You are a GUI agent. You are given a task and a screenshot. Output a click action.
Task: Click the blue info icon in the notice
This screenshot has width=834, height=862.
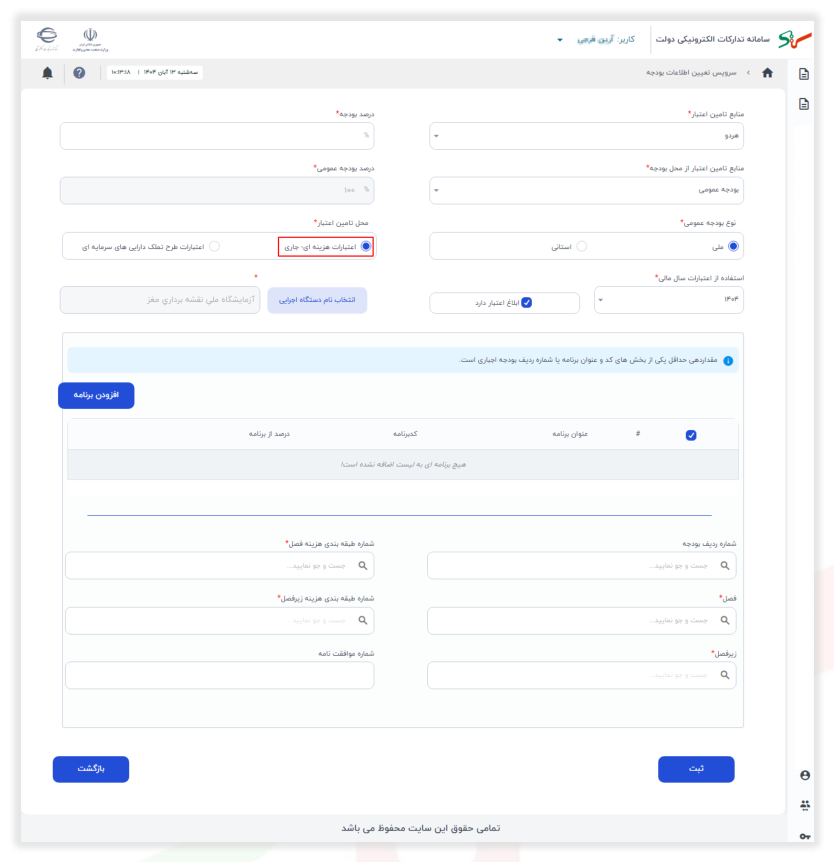click(x=728, y=361)
